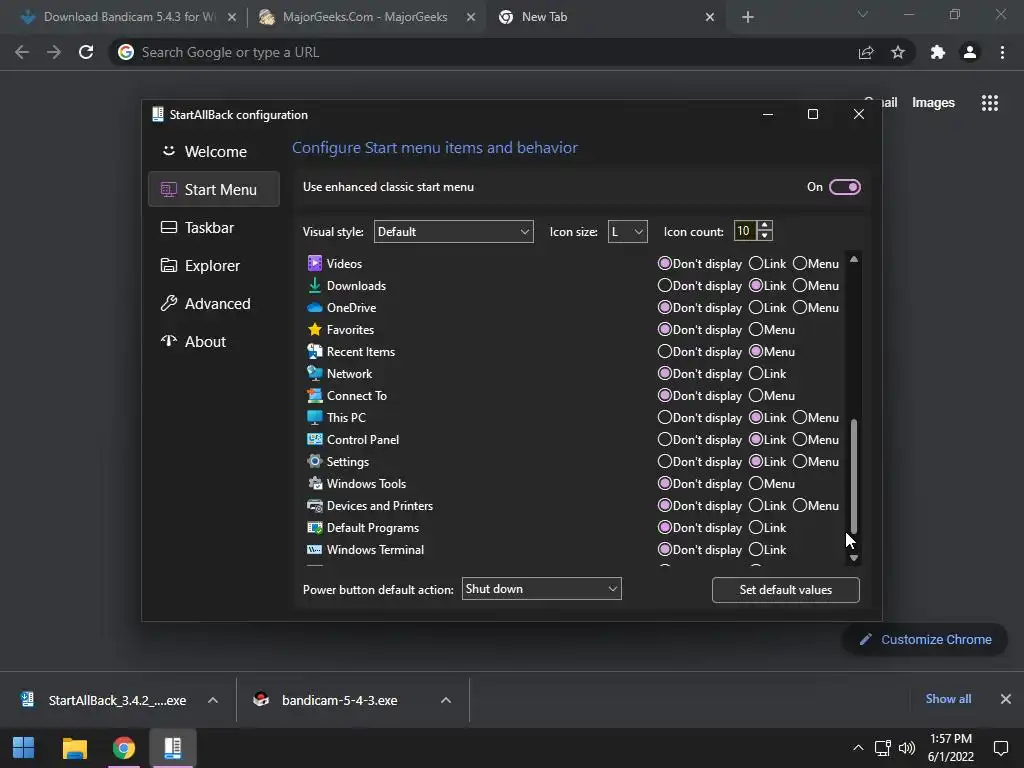The height and width of the screenshot is (768, 1024).
Task: Open the Welcome section
Action: 214,152
